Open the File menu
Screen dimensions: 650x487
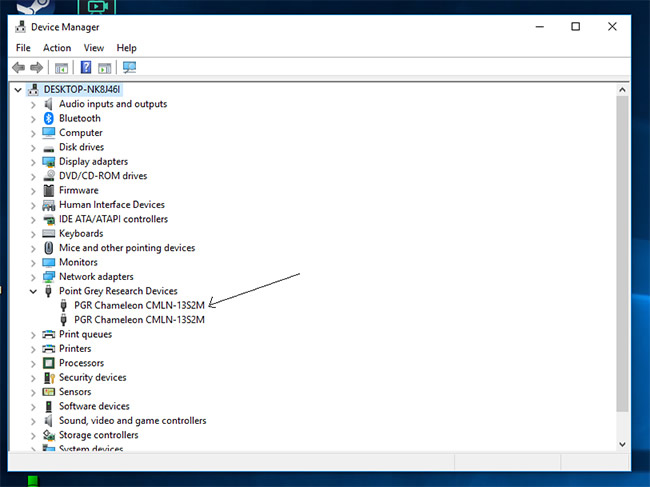pos(23,47)
